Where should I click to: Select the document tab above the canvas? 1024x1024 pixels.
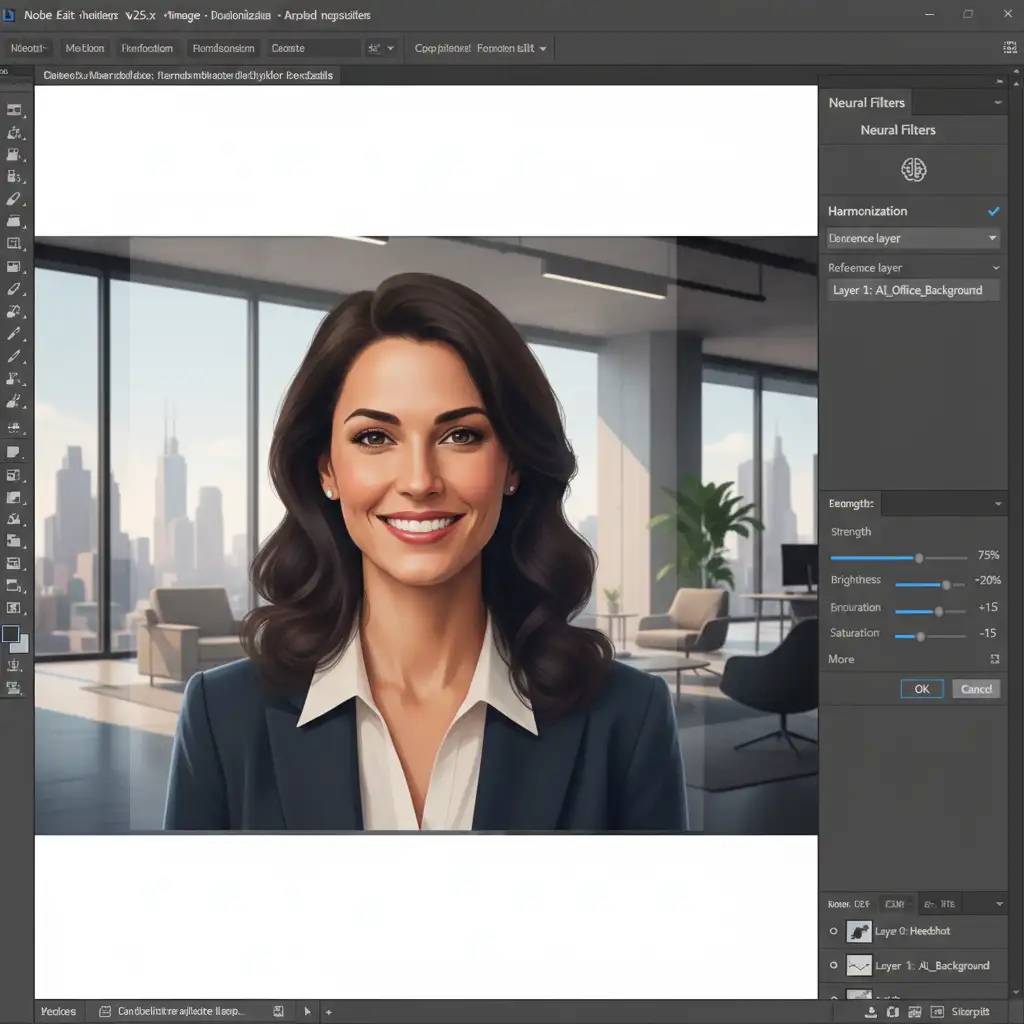(188, 76)
